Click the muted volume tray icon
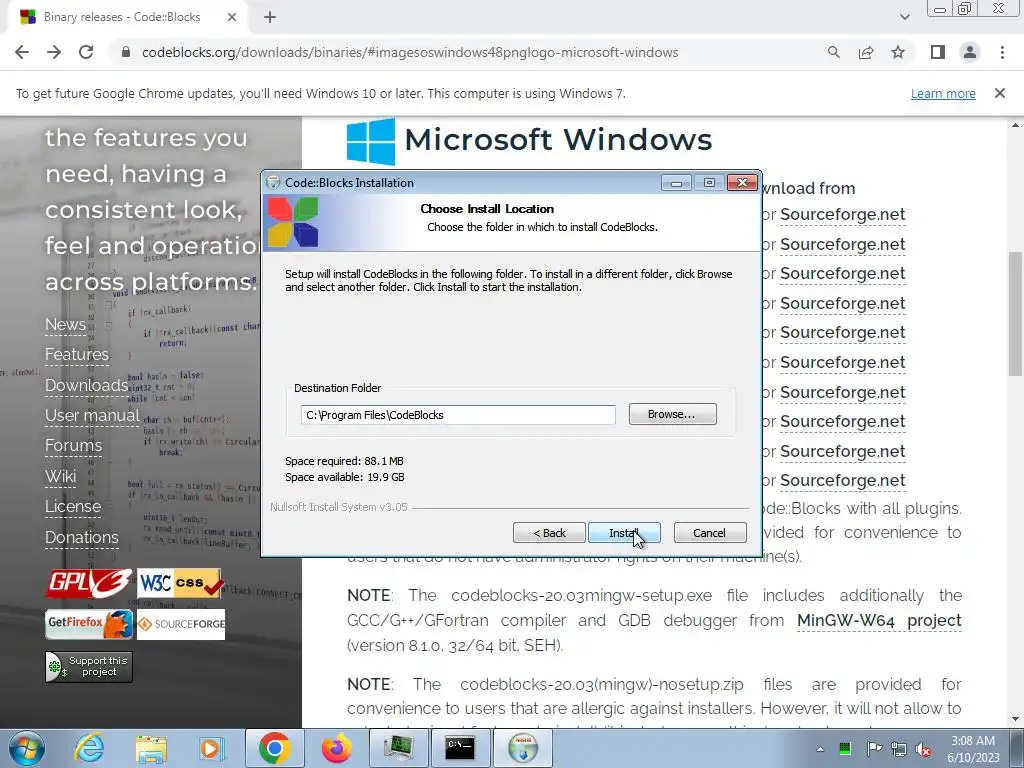 [923, 749]
